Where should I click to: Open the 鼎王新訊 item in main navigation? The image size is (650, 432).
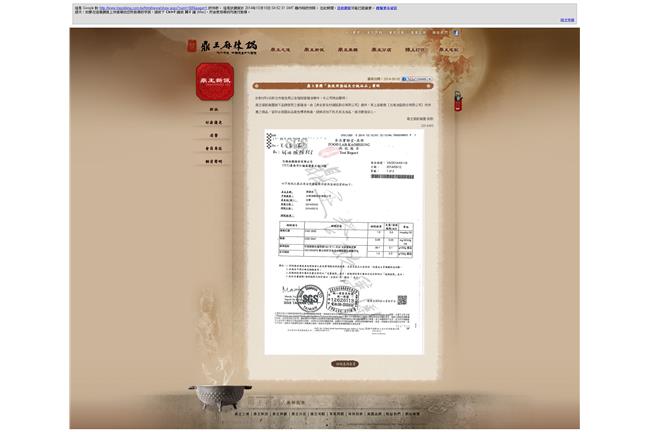[x=314, y=50]
